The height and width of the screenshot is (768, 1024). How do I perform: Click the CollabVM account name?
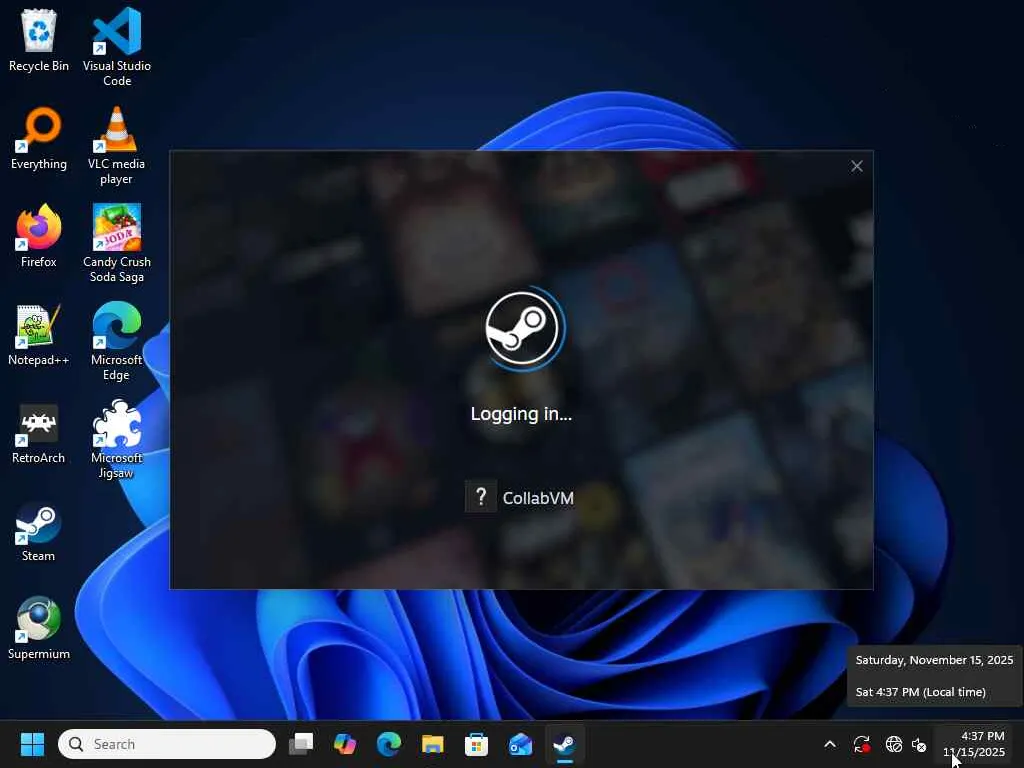click(x=538, y=498)
